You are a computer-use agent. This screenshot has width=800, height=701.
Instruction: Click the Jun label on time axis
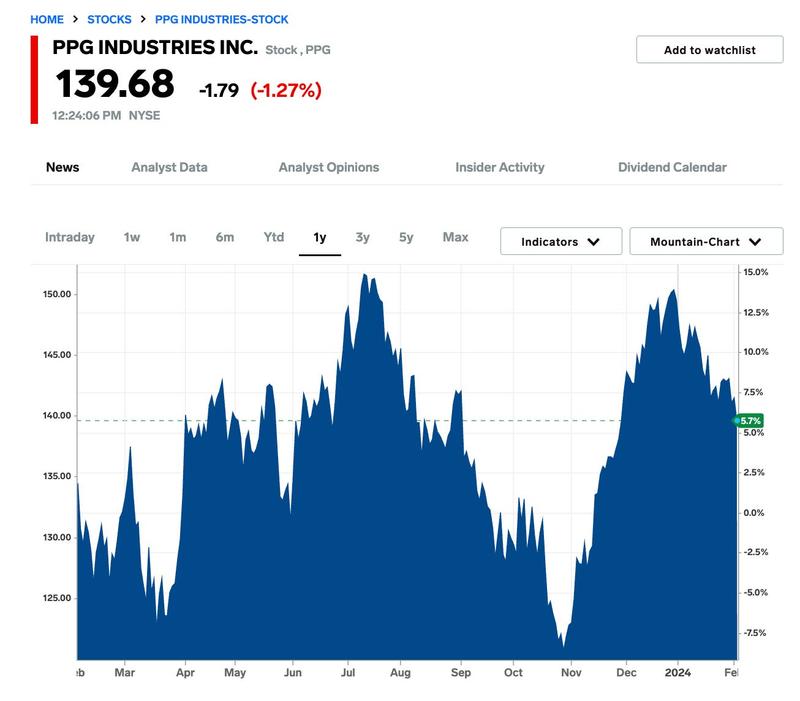pyautogui.click(x=293, y=672)
